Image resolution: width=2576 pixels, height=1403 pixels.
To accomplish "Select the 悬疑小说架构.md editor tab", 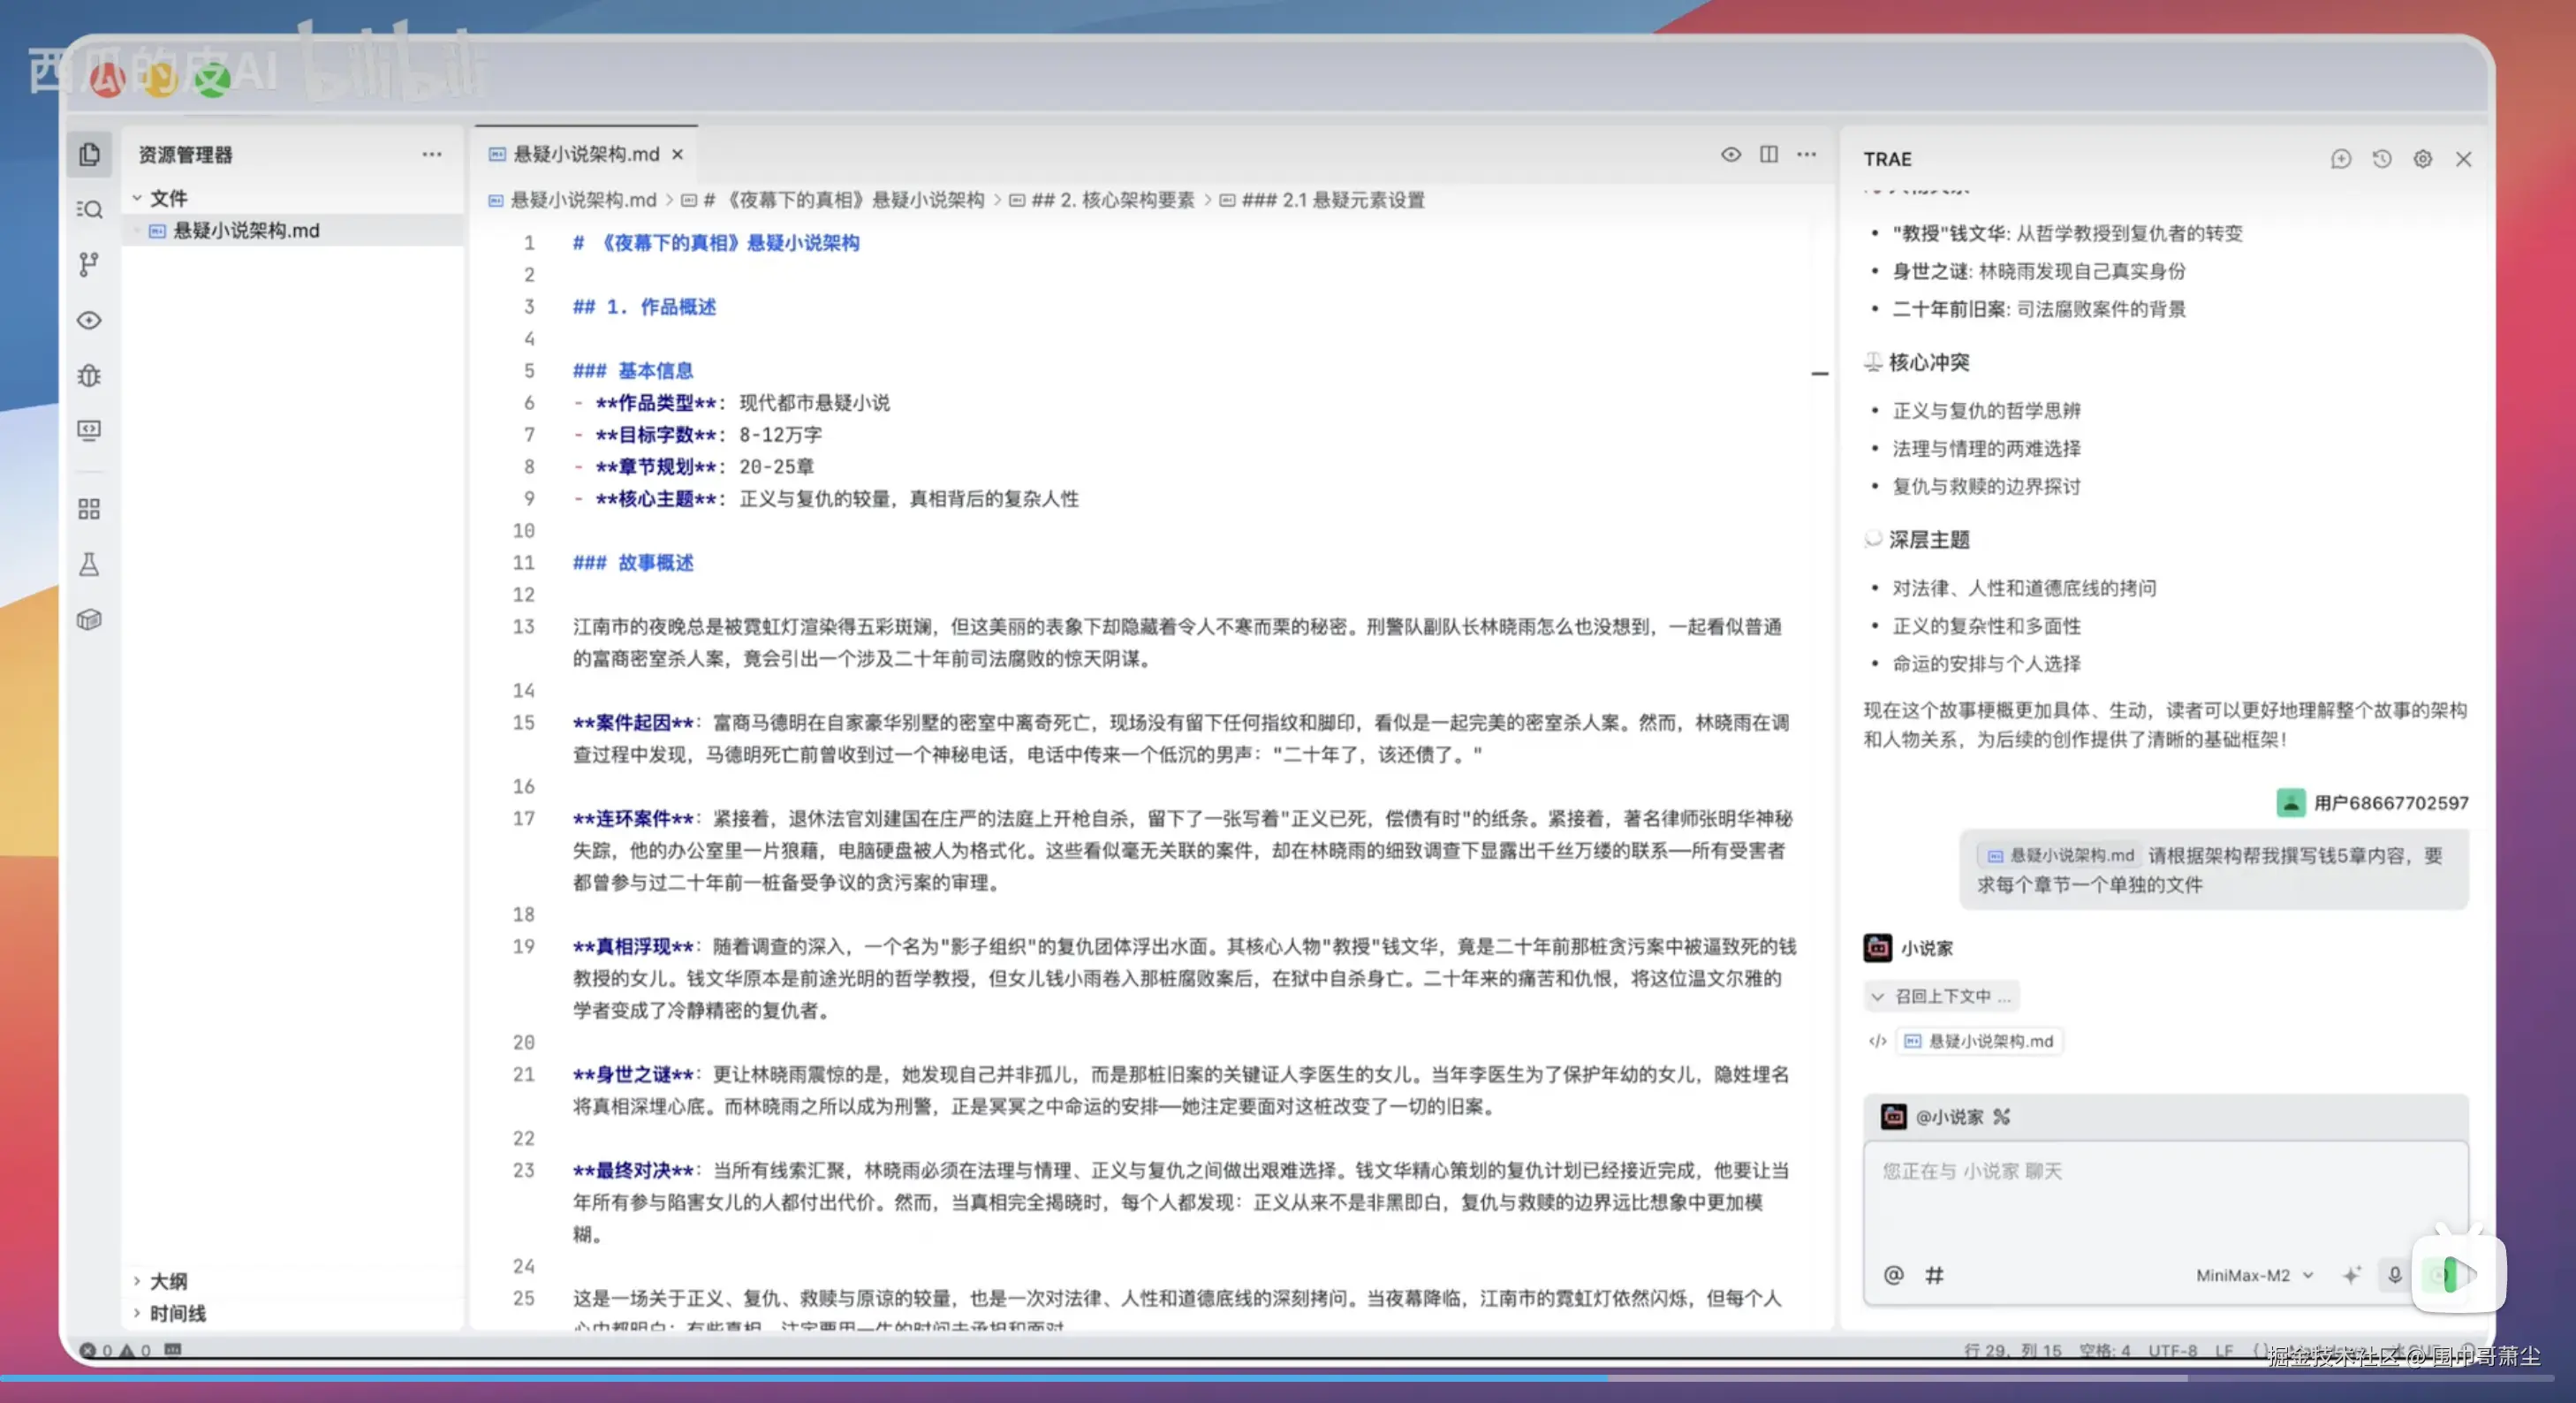I will (586, 154).
